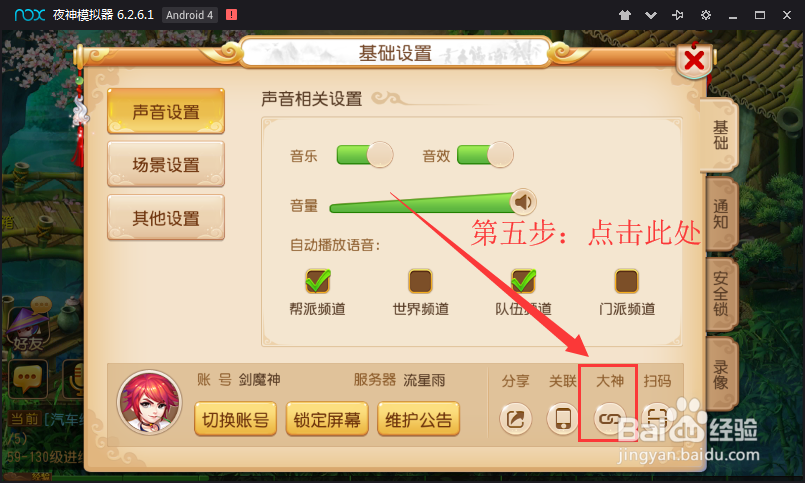805x483 pixels.
Task: Click the volume speaker icon on slider
Action: click(523, 202)
